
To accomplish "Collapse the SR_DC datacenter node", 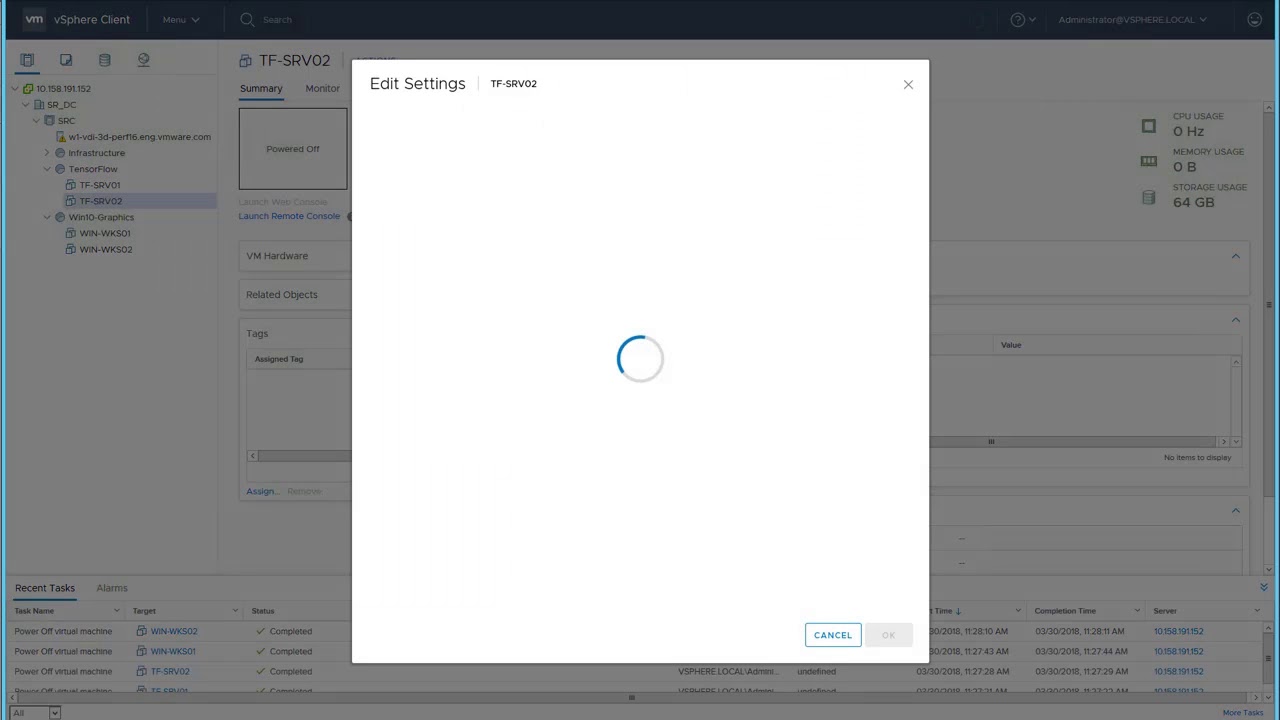I will pos(26,105).
